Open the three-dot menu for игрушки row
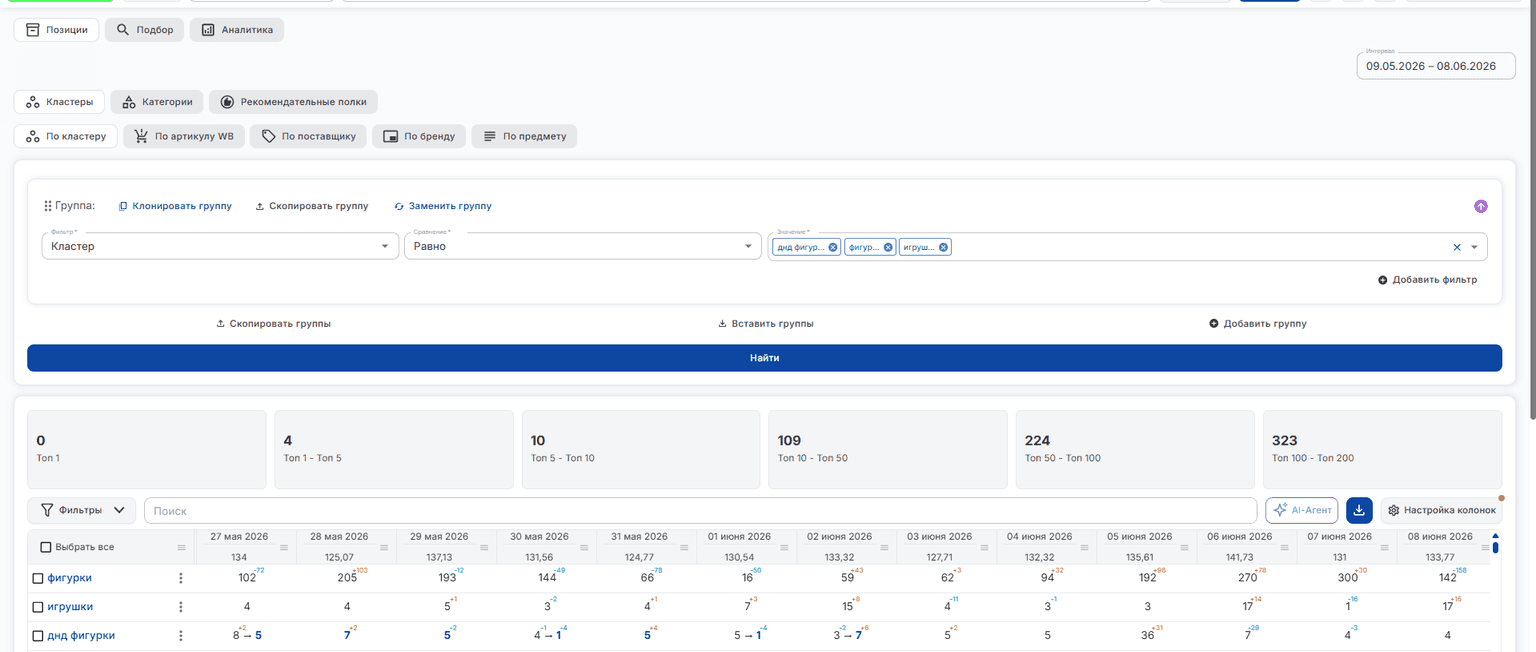This screenshot has height=652, width=1536. (181, 607)
